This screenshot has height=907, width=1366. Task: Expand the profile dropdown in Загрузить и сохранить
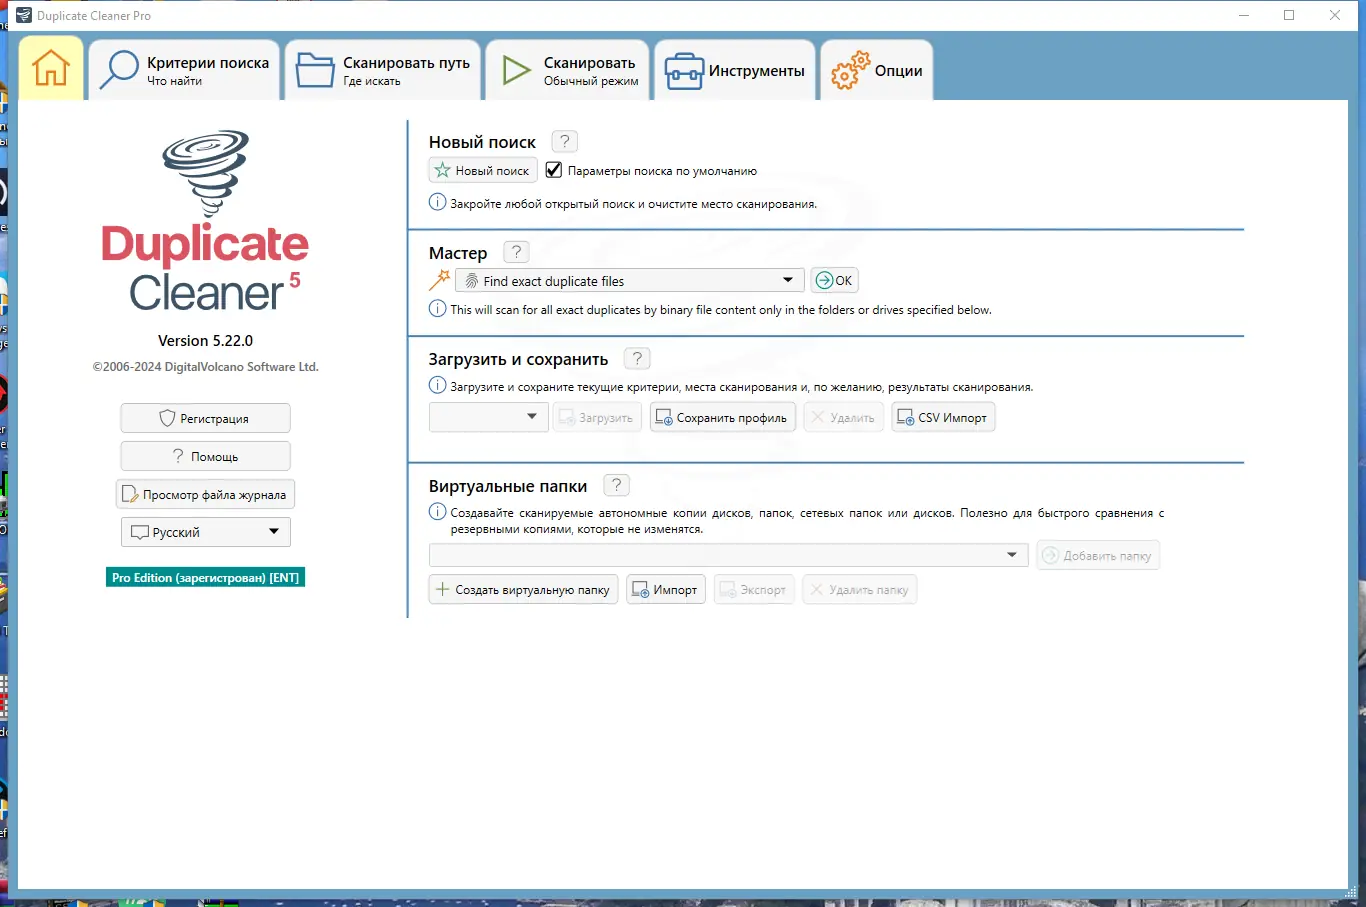coord(531,417)
